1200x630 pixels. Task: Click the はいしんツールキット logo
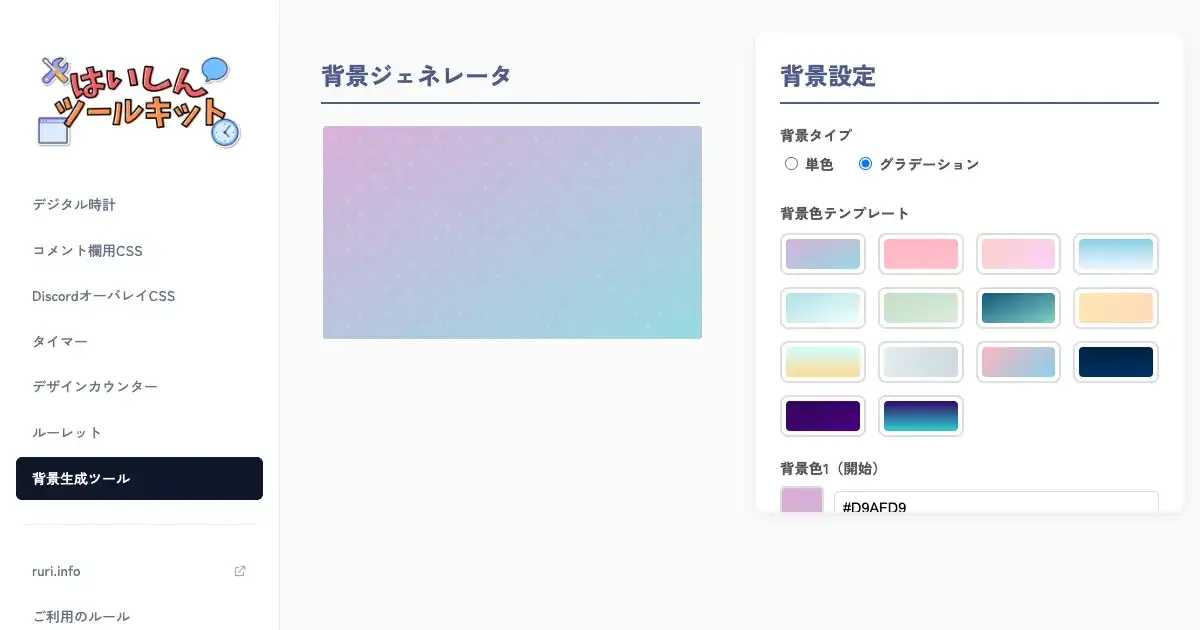(139, 101)
